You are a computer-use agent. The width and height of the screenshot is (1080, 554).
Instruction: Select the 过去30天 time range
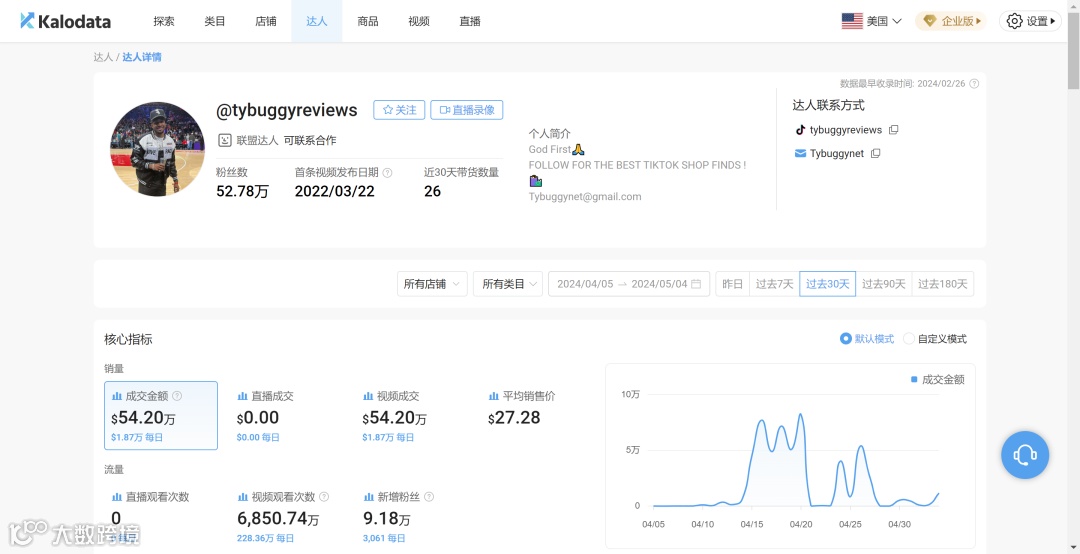pyautogui.click(x=828, y=284)
